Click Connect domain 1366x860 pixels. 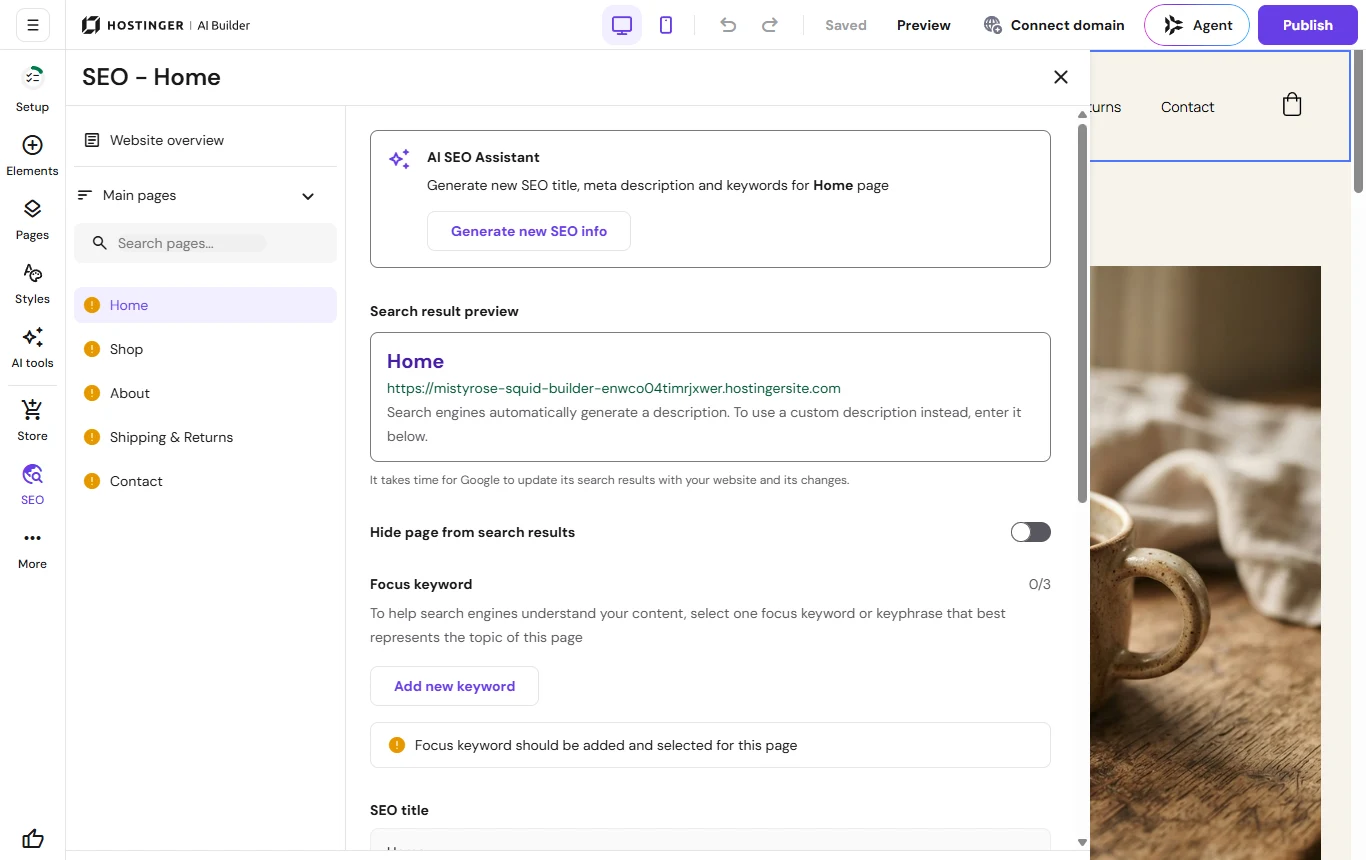click(x=1054, y=25)
